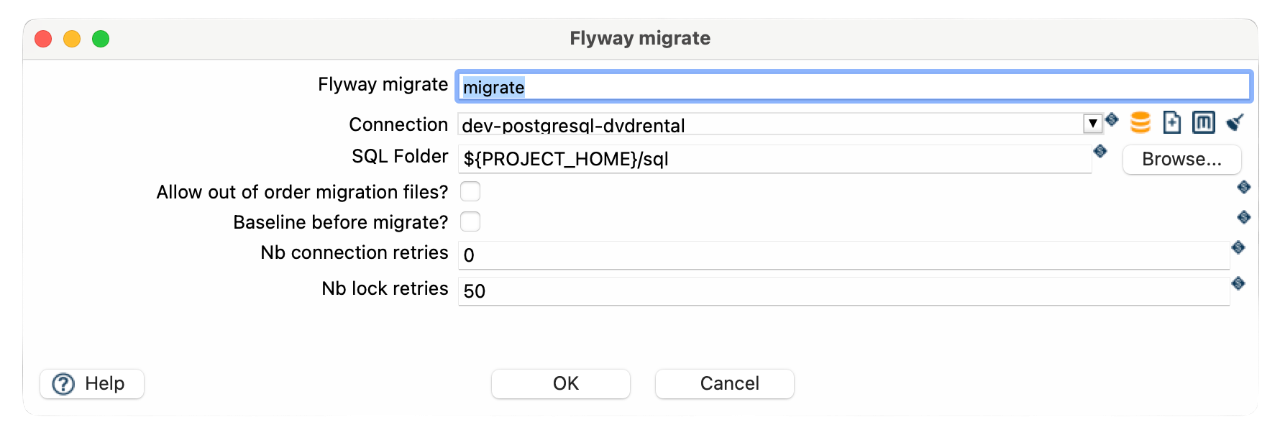Click variable icon on Allow out of order row
The width and height of the screenshot is (1280, 437).
coord(1244,186)
